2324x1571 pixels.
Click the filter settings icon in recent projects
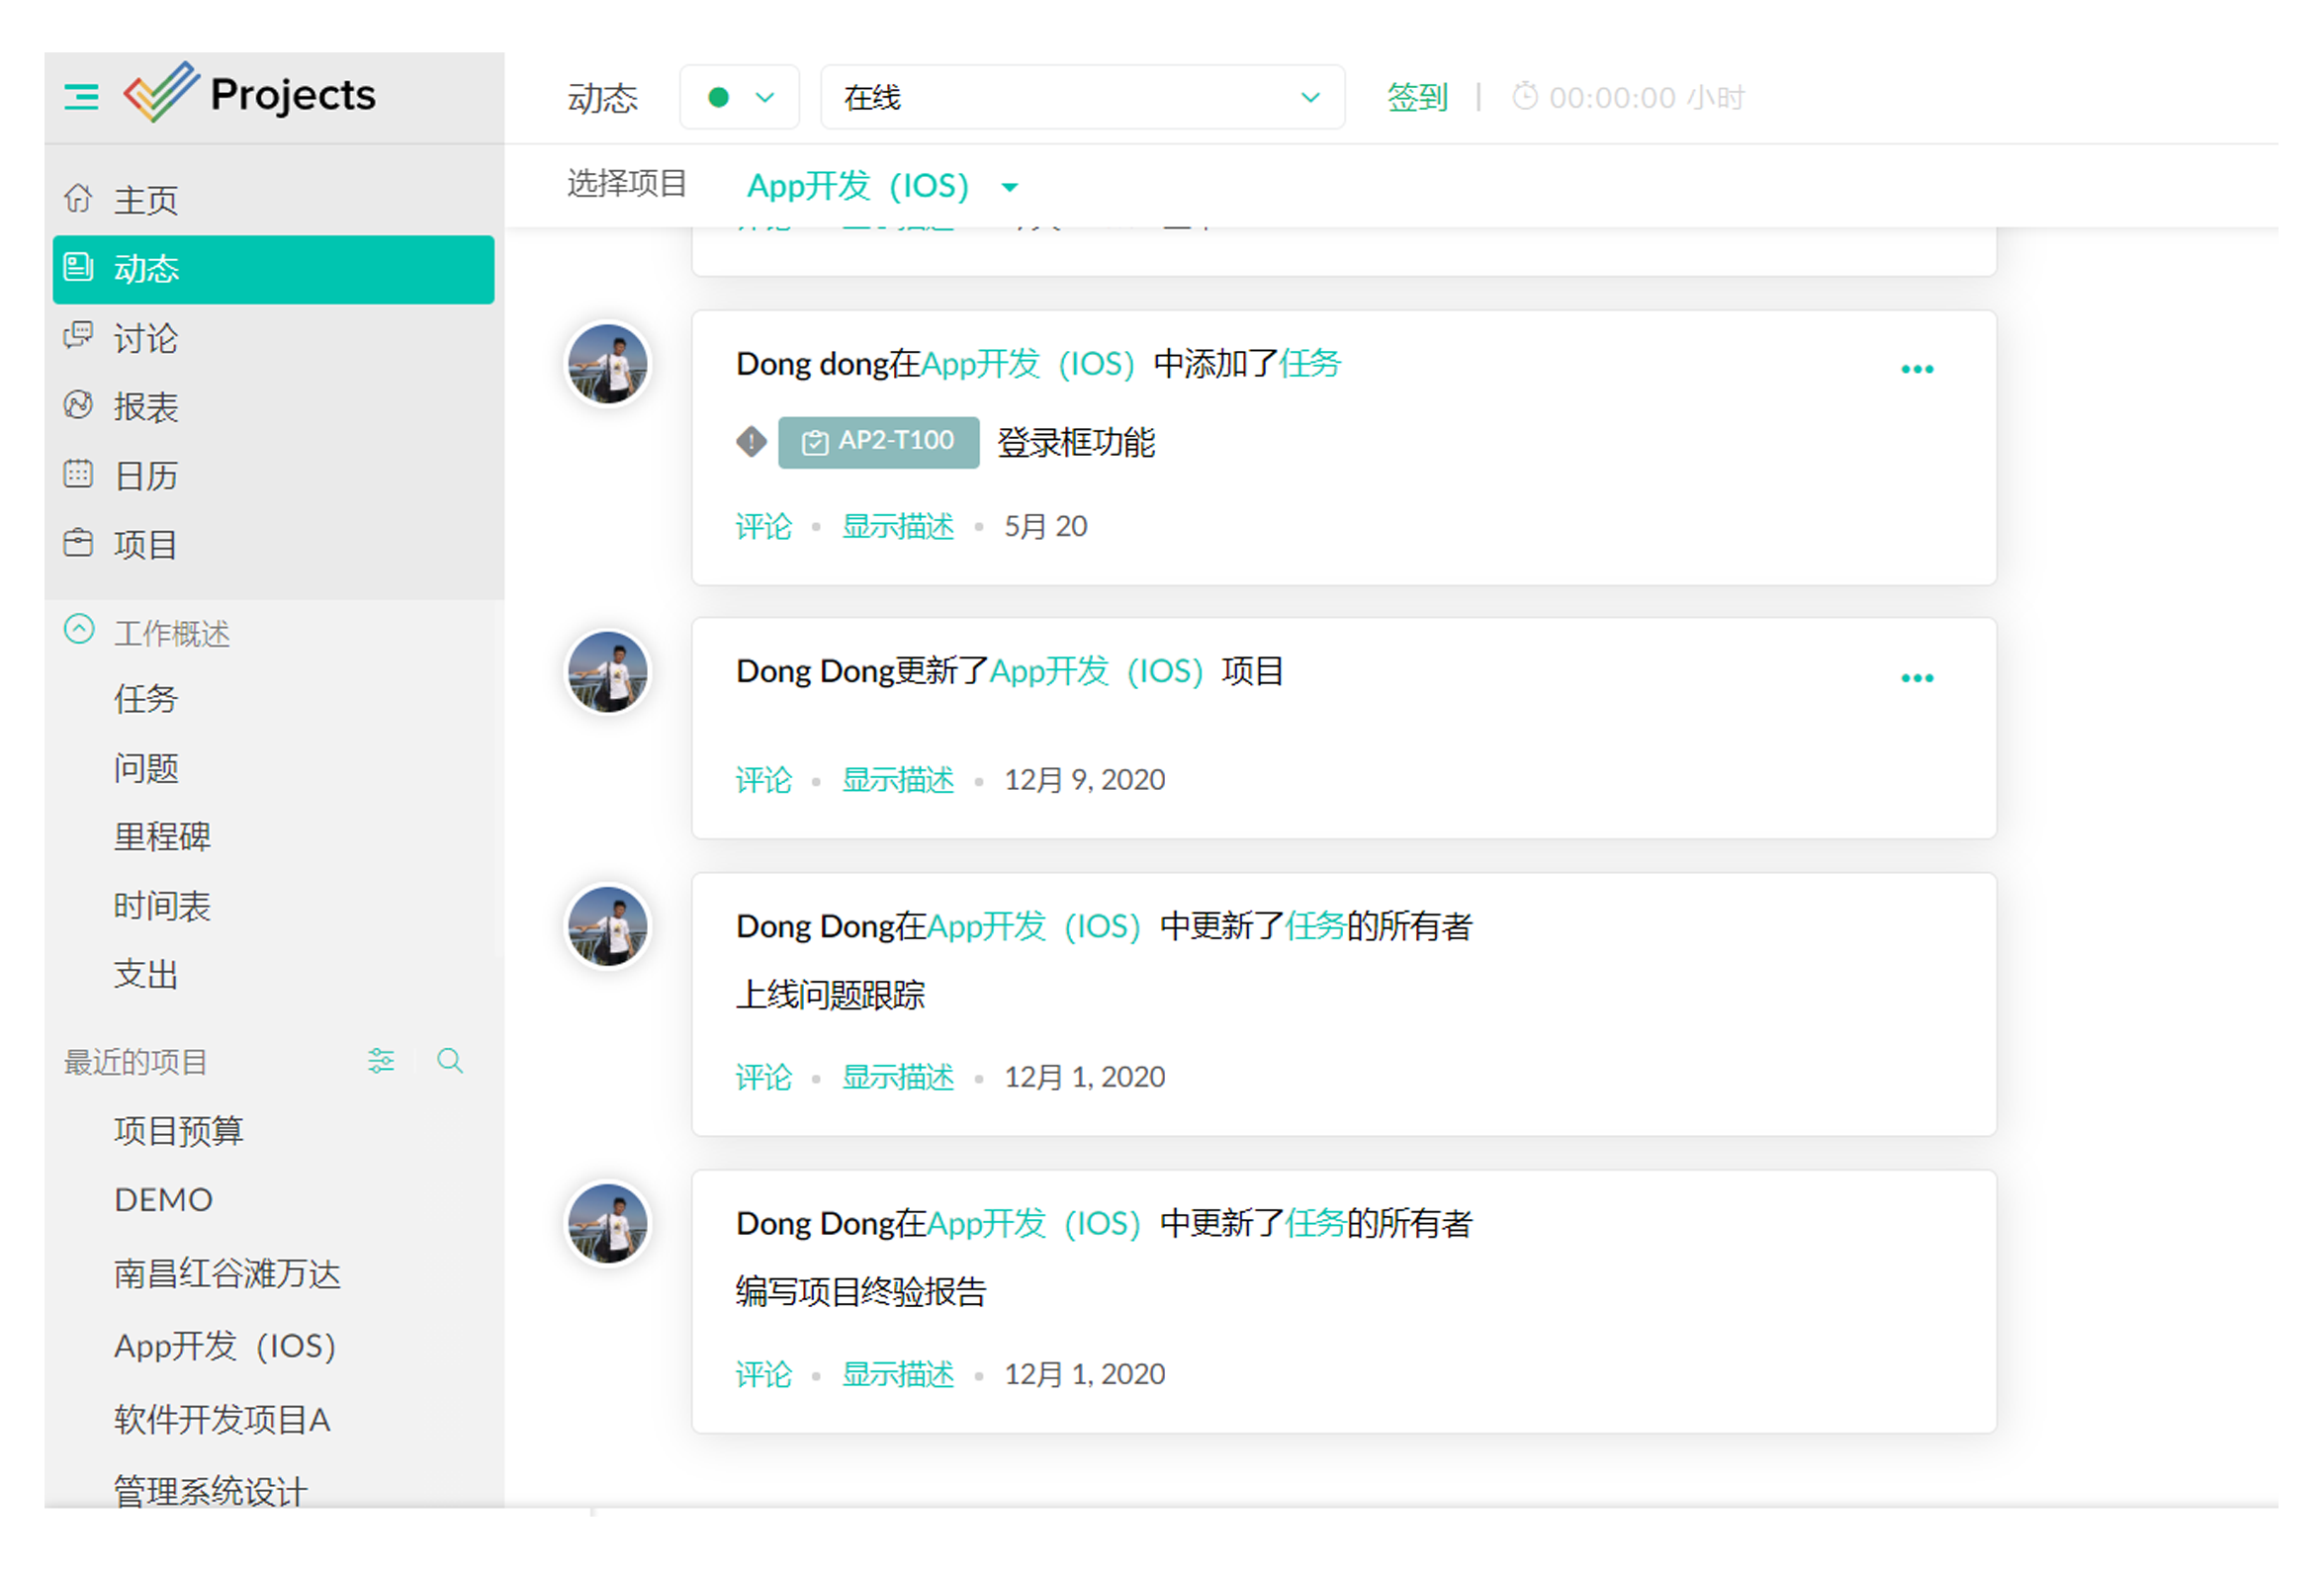point(381,1060)
